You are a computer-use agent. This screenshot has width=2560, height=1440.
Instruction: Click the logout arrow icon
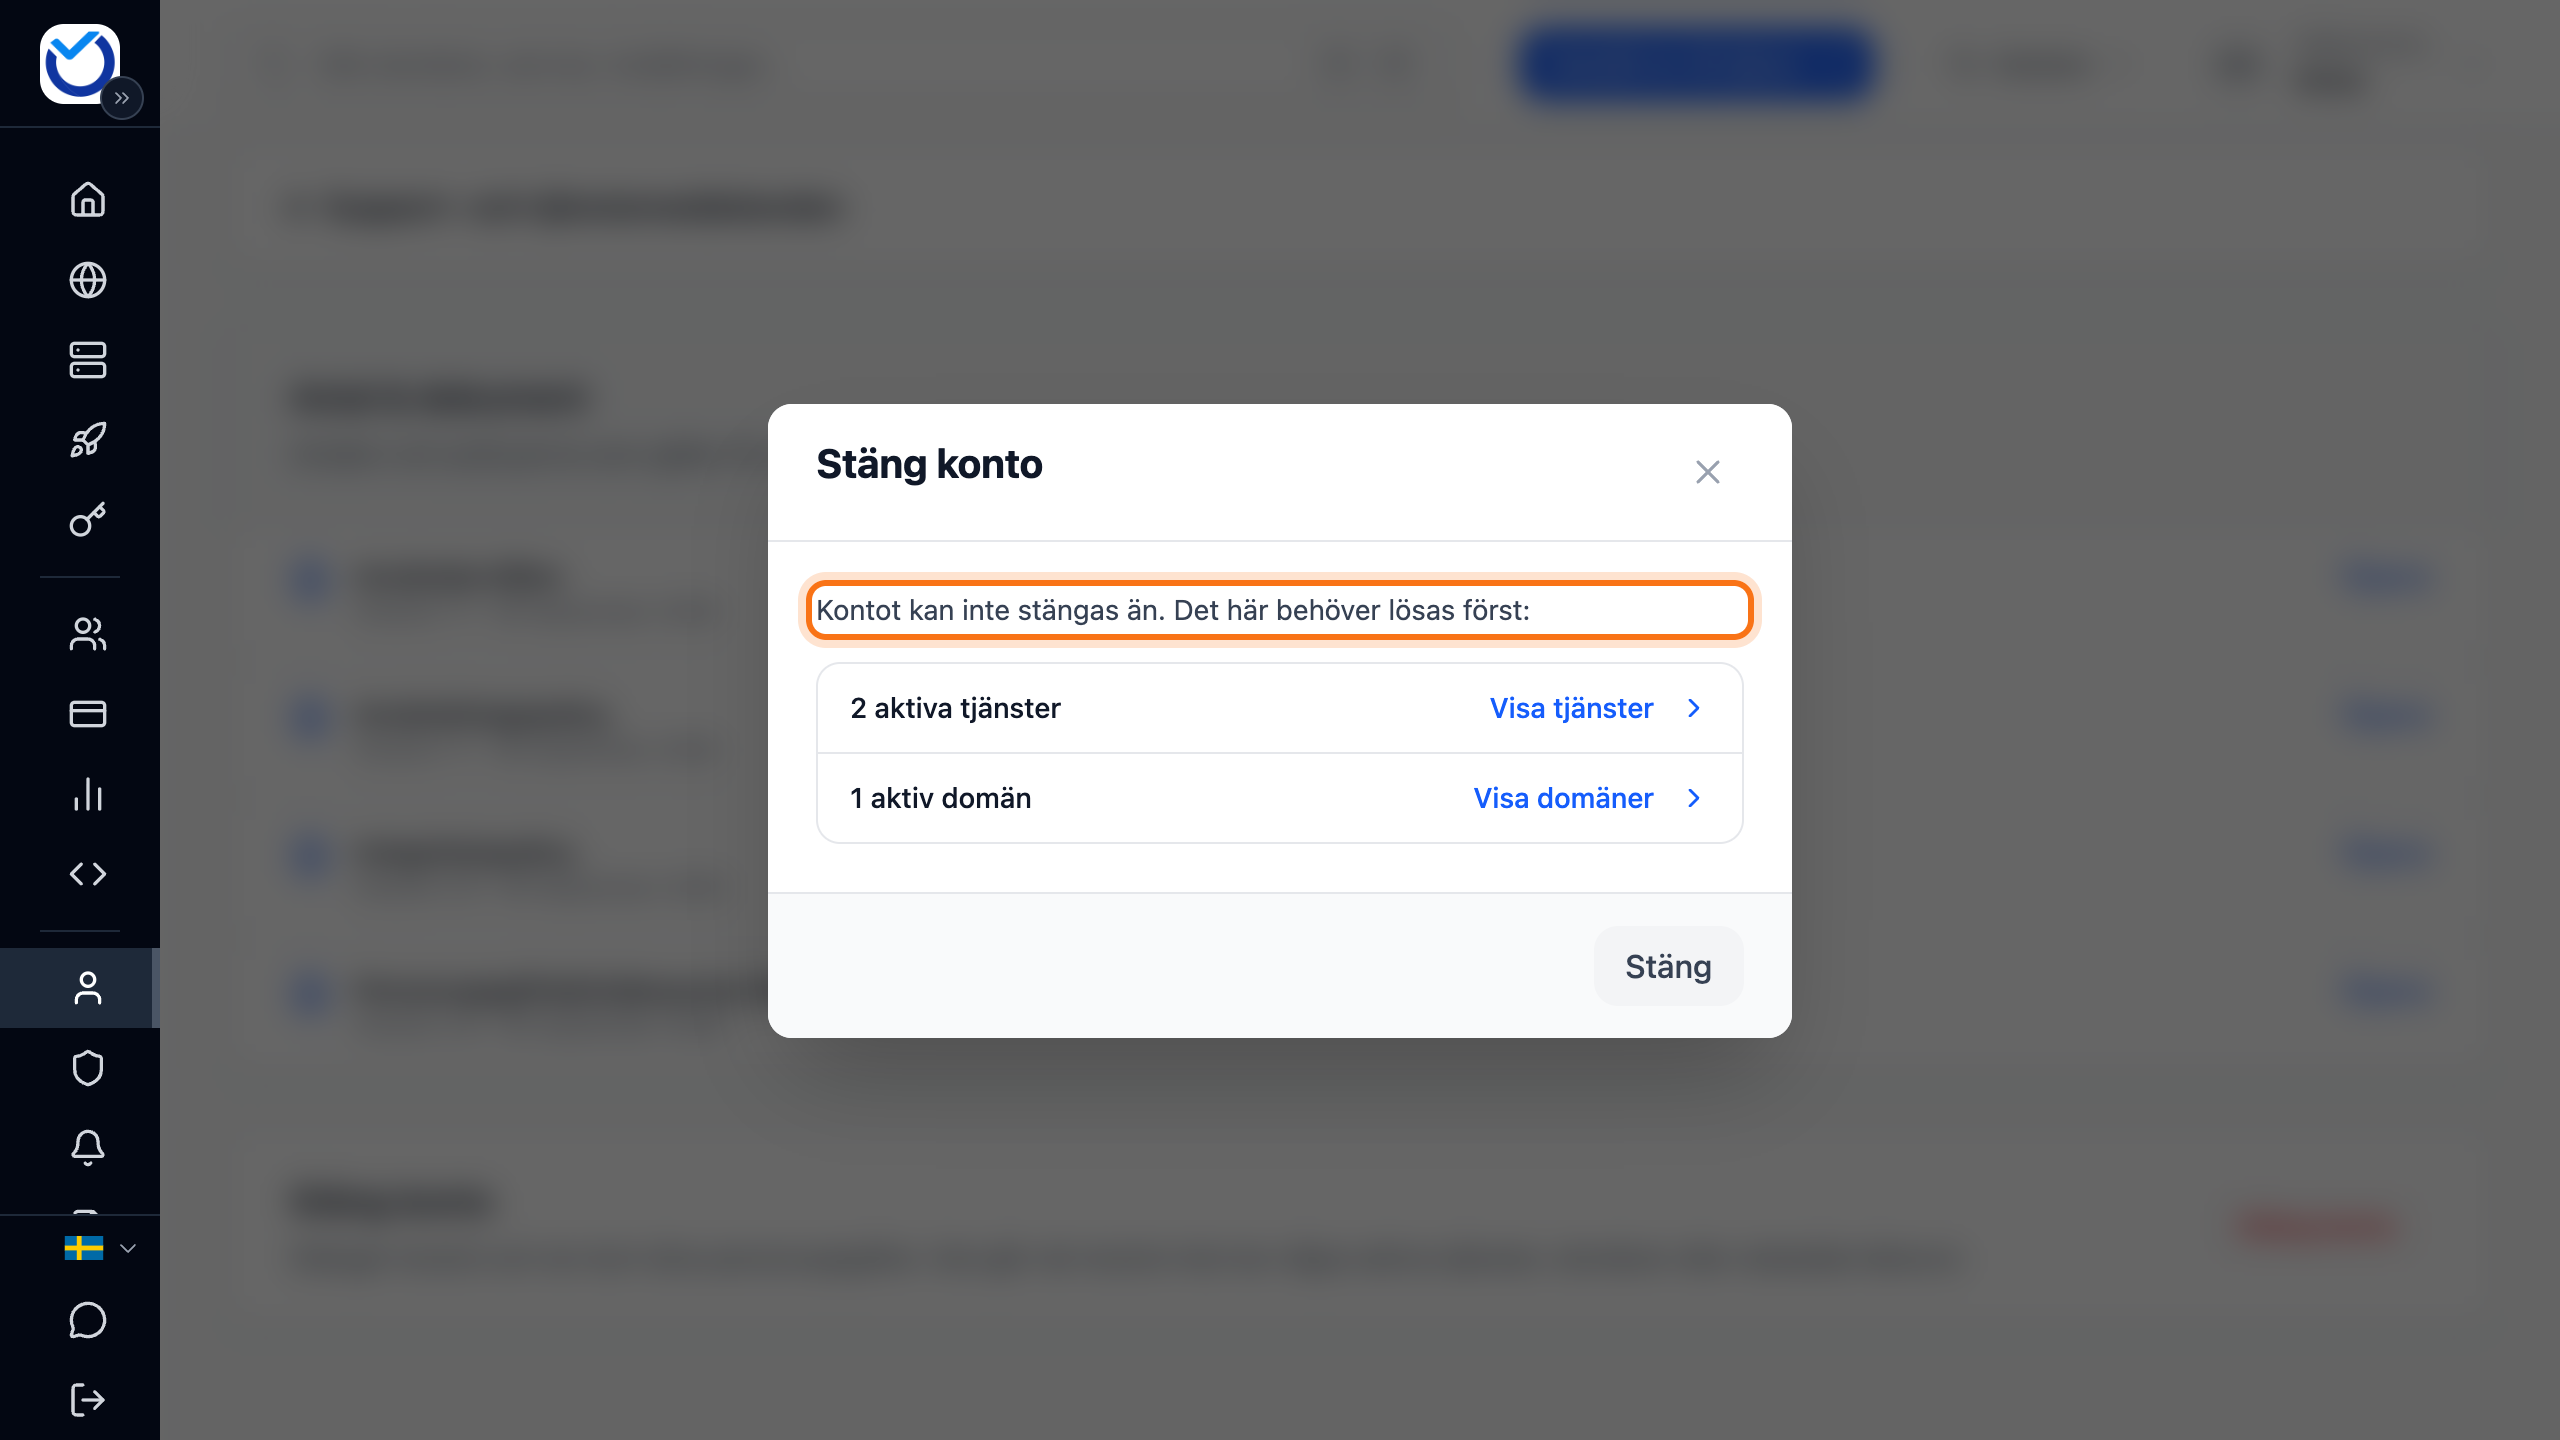tap(88, 1400)
